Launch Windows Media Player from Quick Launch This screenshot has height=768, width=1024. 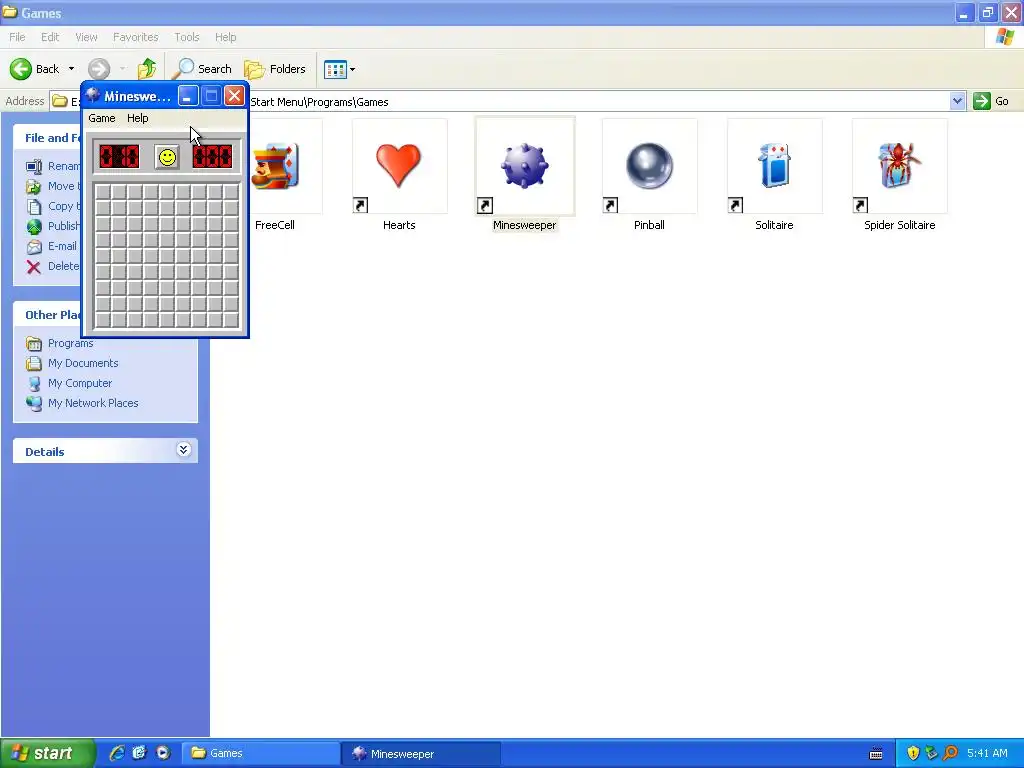163,753
